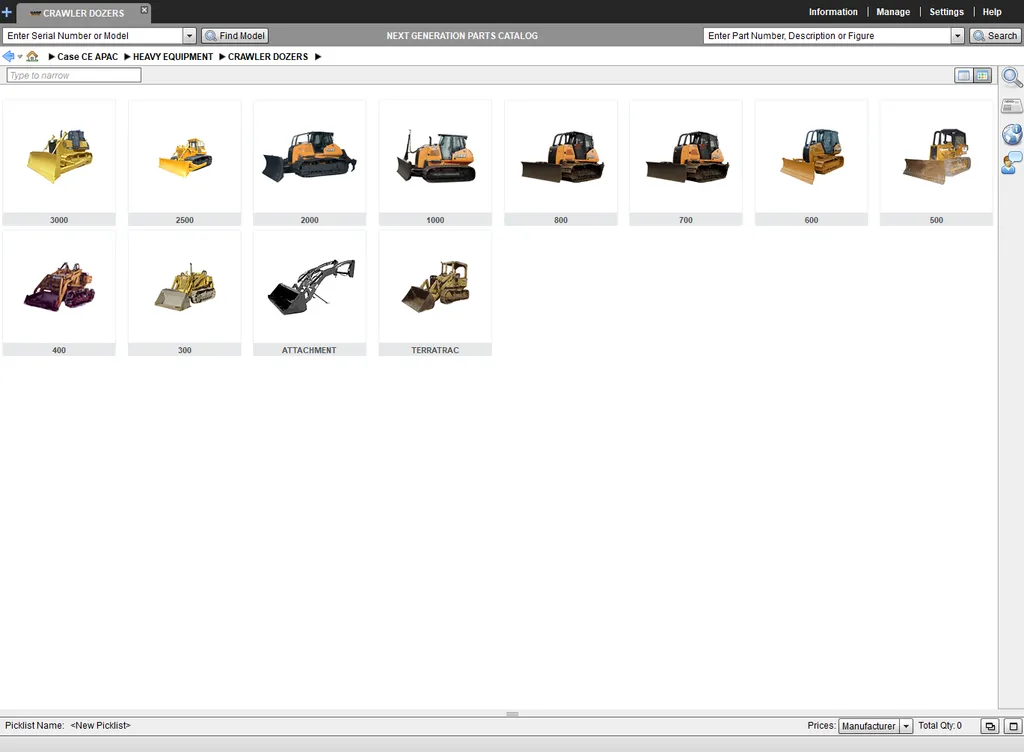This screenshot has height=752, width=1024.
Task: Open the Information menu
Action: pos(833,12)
